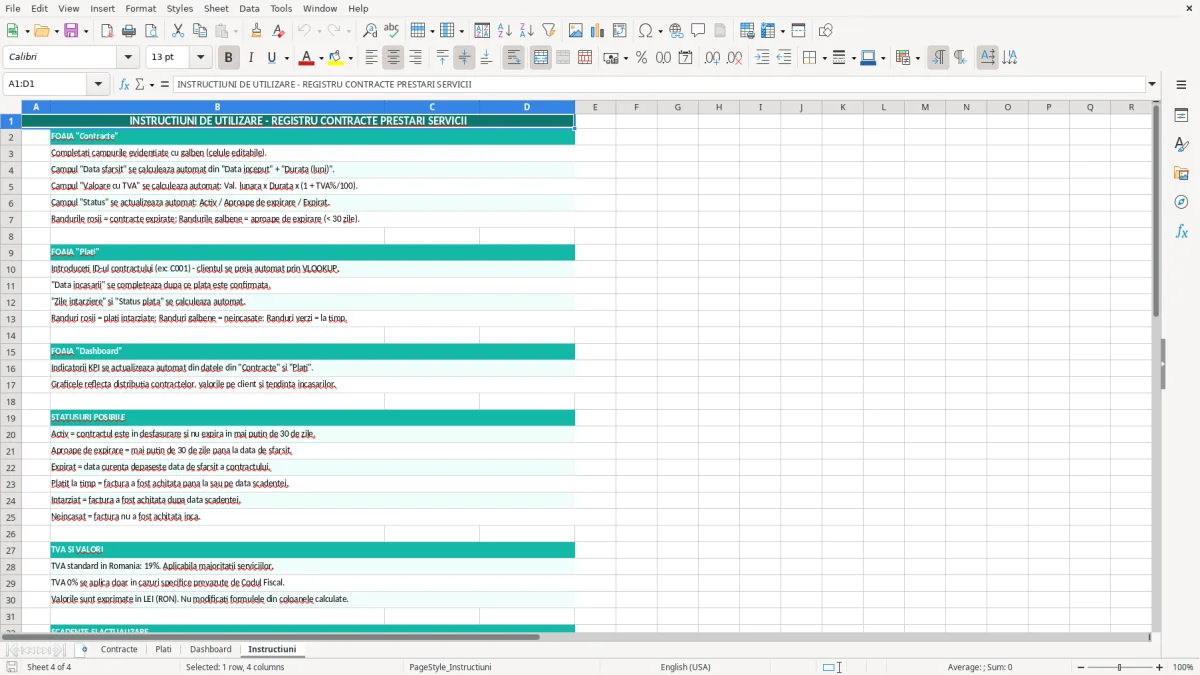Click the yellow background color swatch
Viewport: 1200px width, 675px height.
(x=336, y=58)
